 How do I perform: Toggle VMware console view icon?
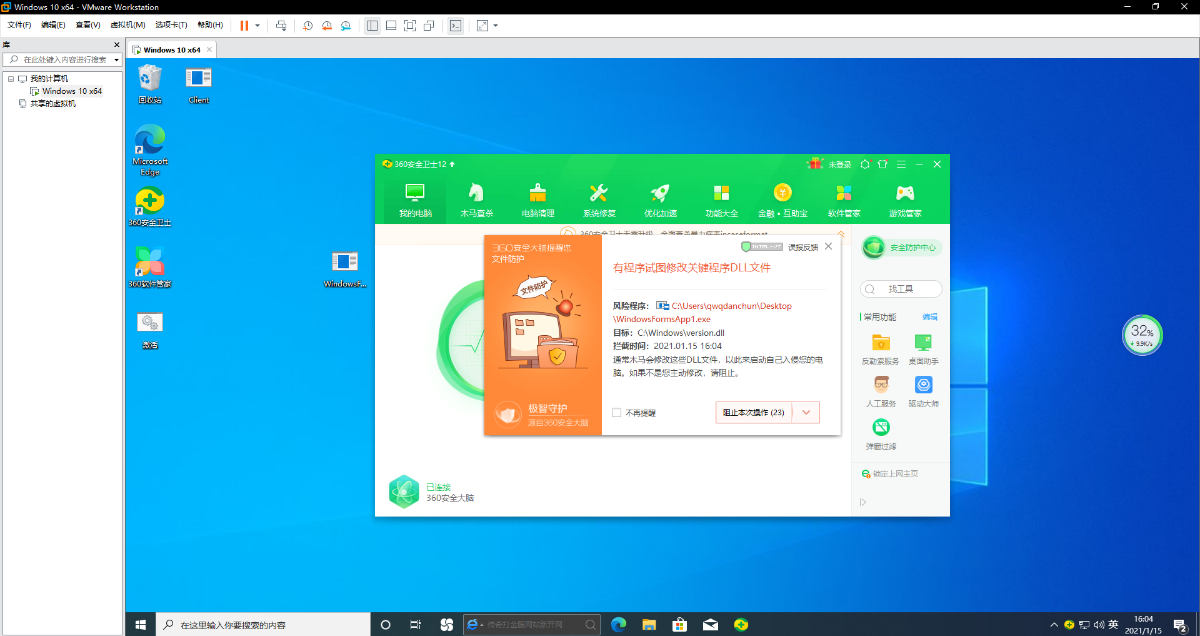click(x=456, y=25)
